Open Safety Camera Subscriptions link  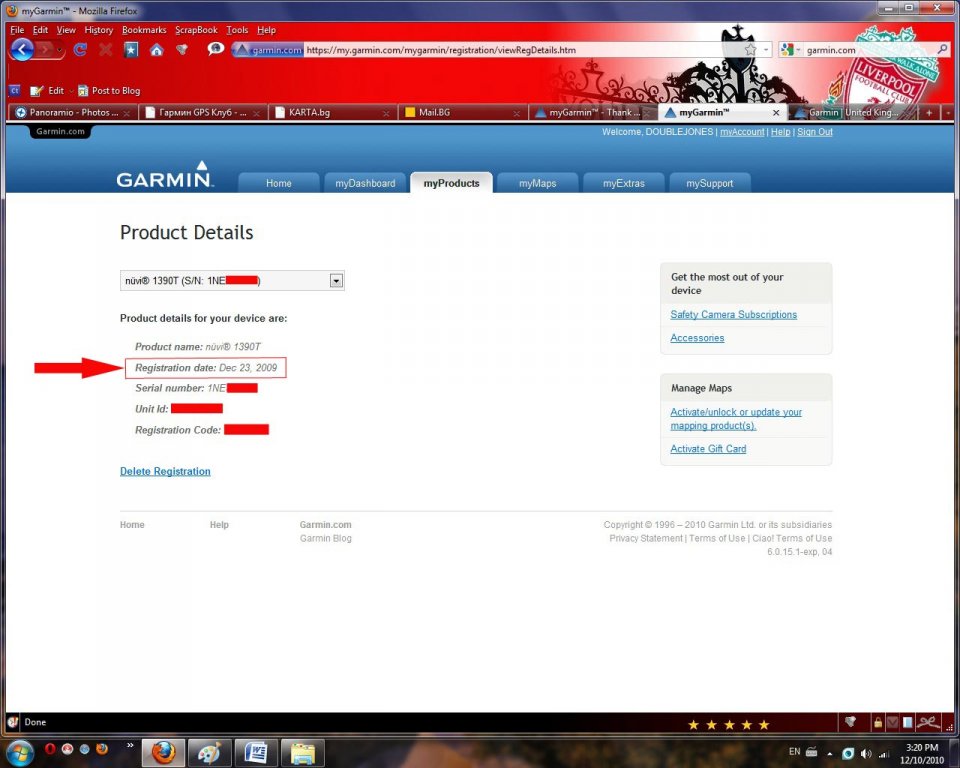pos(733,314)
